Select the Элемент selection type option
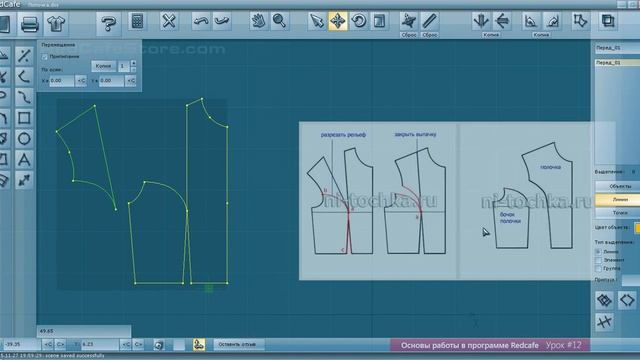 click(x=598, y=260)
